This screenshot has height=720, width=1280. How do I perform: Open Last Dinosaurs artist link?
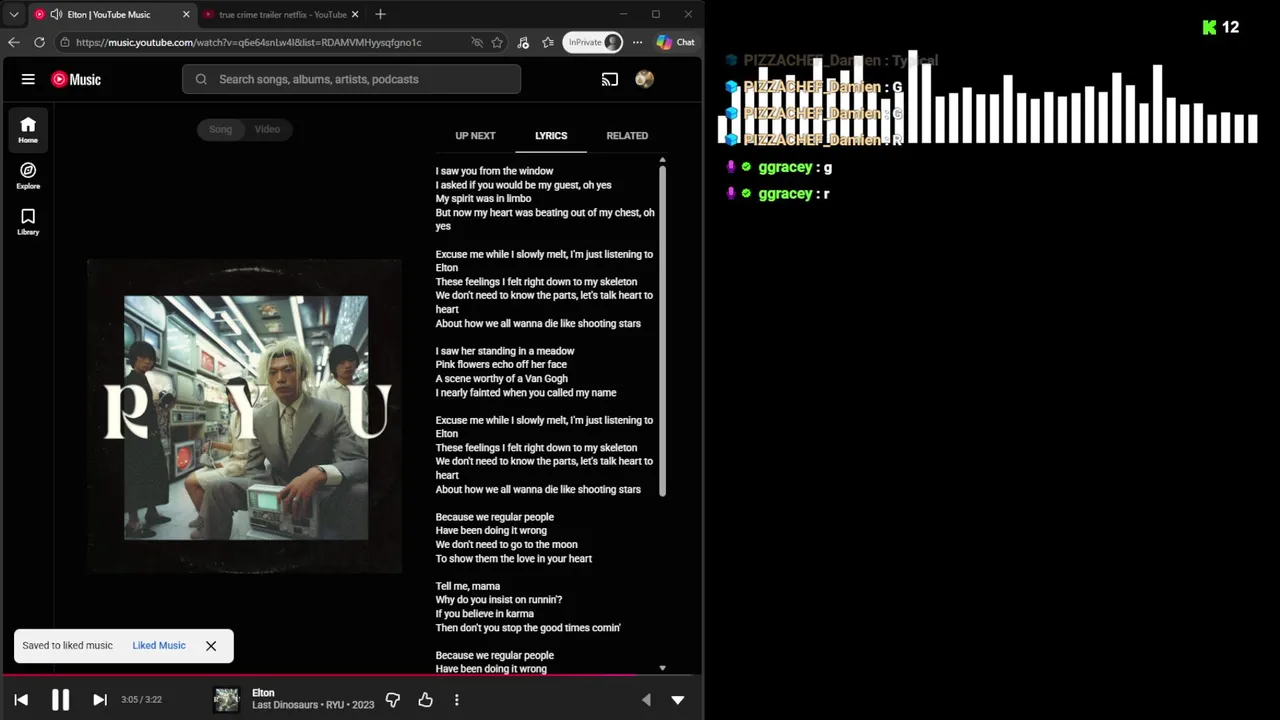[284, 705]
